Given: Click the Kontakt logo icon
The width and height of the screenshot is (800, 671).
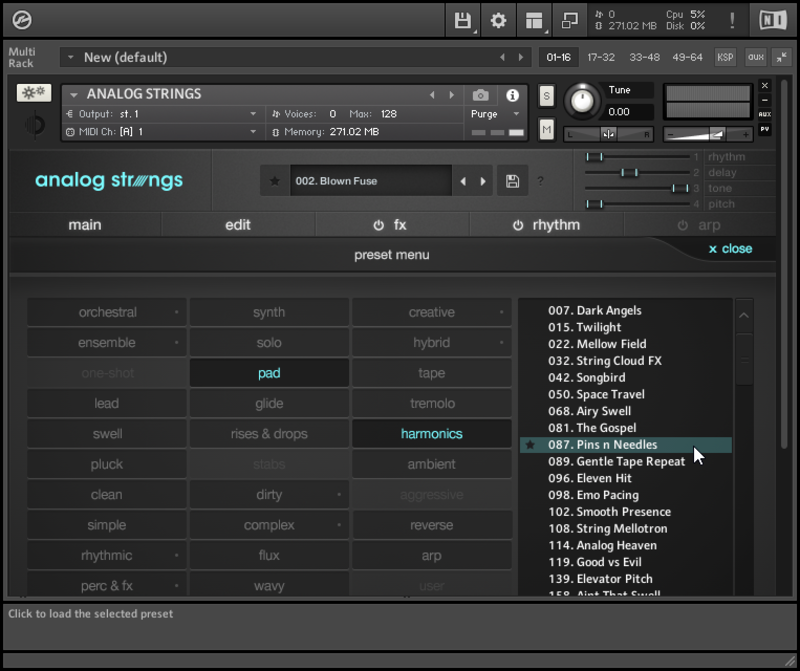Looking at the screenshot, I should click(22, 20).
